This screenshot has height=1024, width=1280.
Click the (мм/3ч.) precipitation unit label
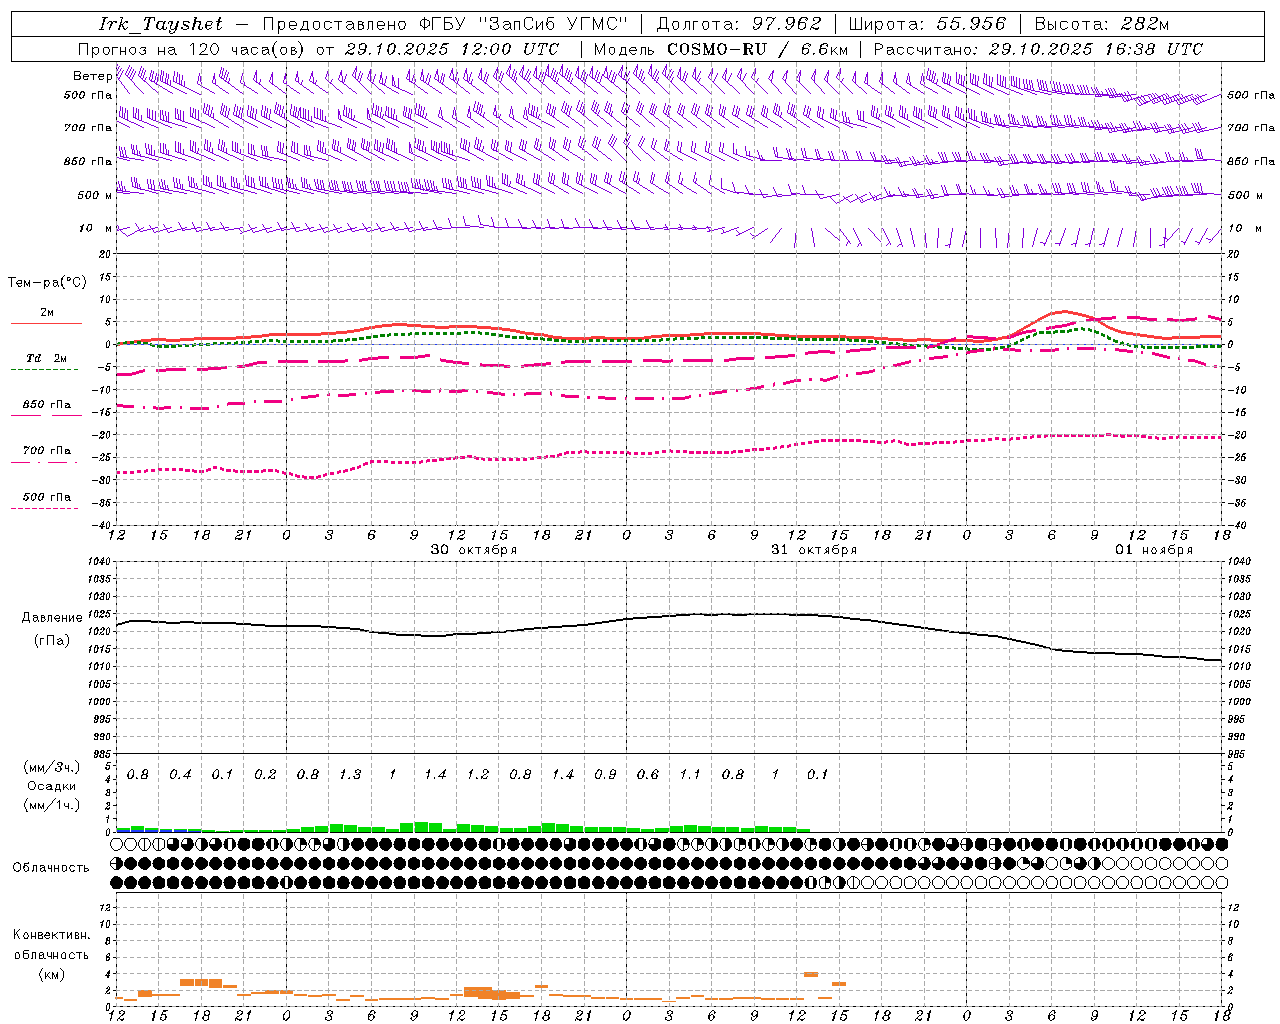[52, 768]
